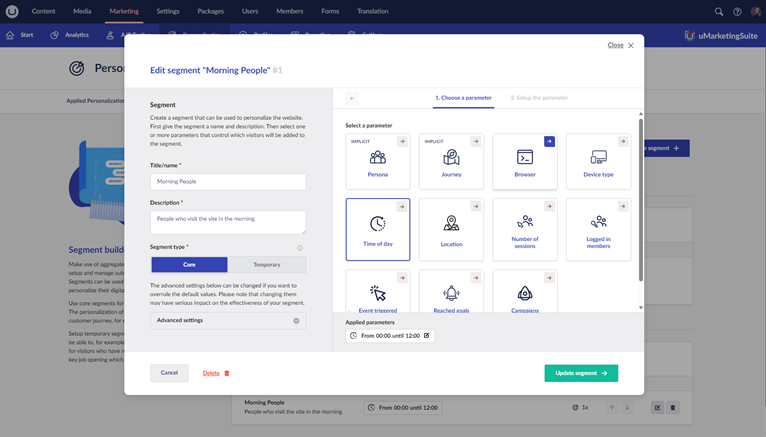The width and height of the screenshot is (766, 437).
Task: Set segment type to Core
Action: click(189, 265)
